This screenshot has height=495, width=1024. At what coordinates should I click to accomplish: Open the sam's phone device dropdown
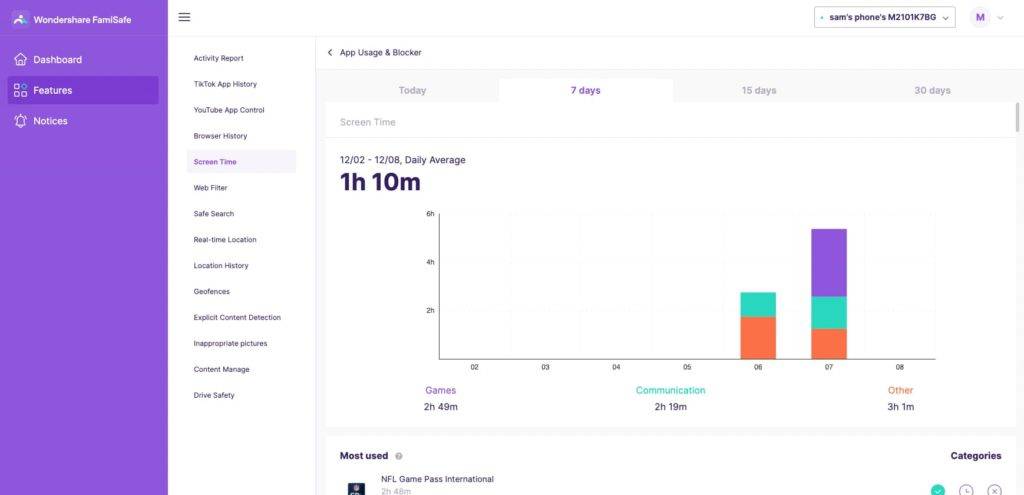click(884, 17)
